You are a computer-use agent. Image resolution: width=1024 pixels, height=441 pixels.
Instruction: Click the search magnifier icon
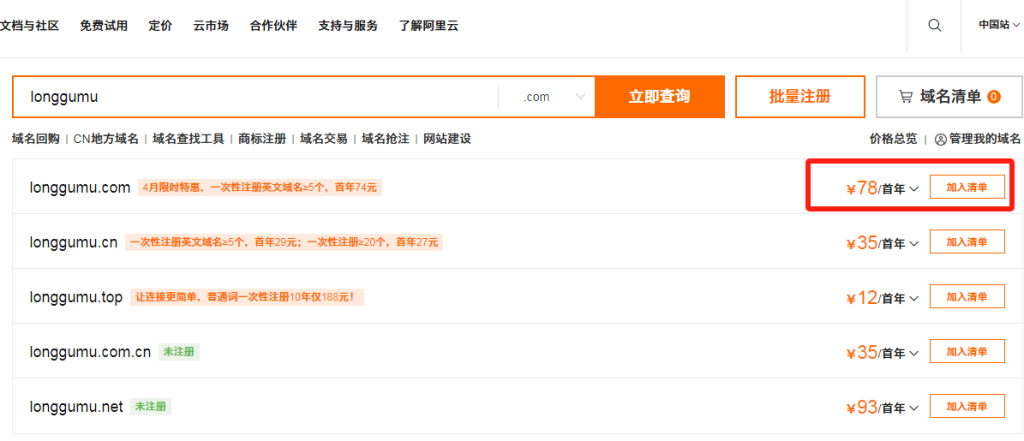click(x=935, y=25)
